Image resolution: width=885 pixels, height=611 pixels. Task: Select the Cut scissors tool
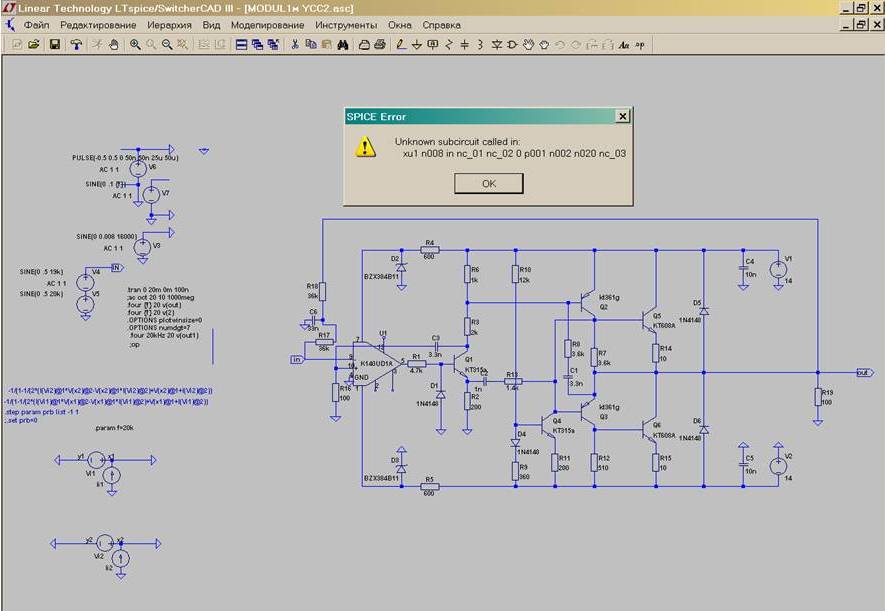click(x=295, y=44)
